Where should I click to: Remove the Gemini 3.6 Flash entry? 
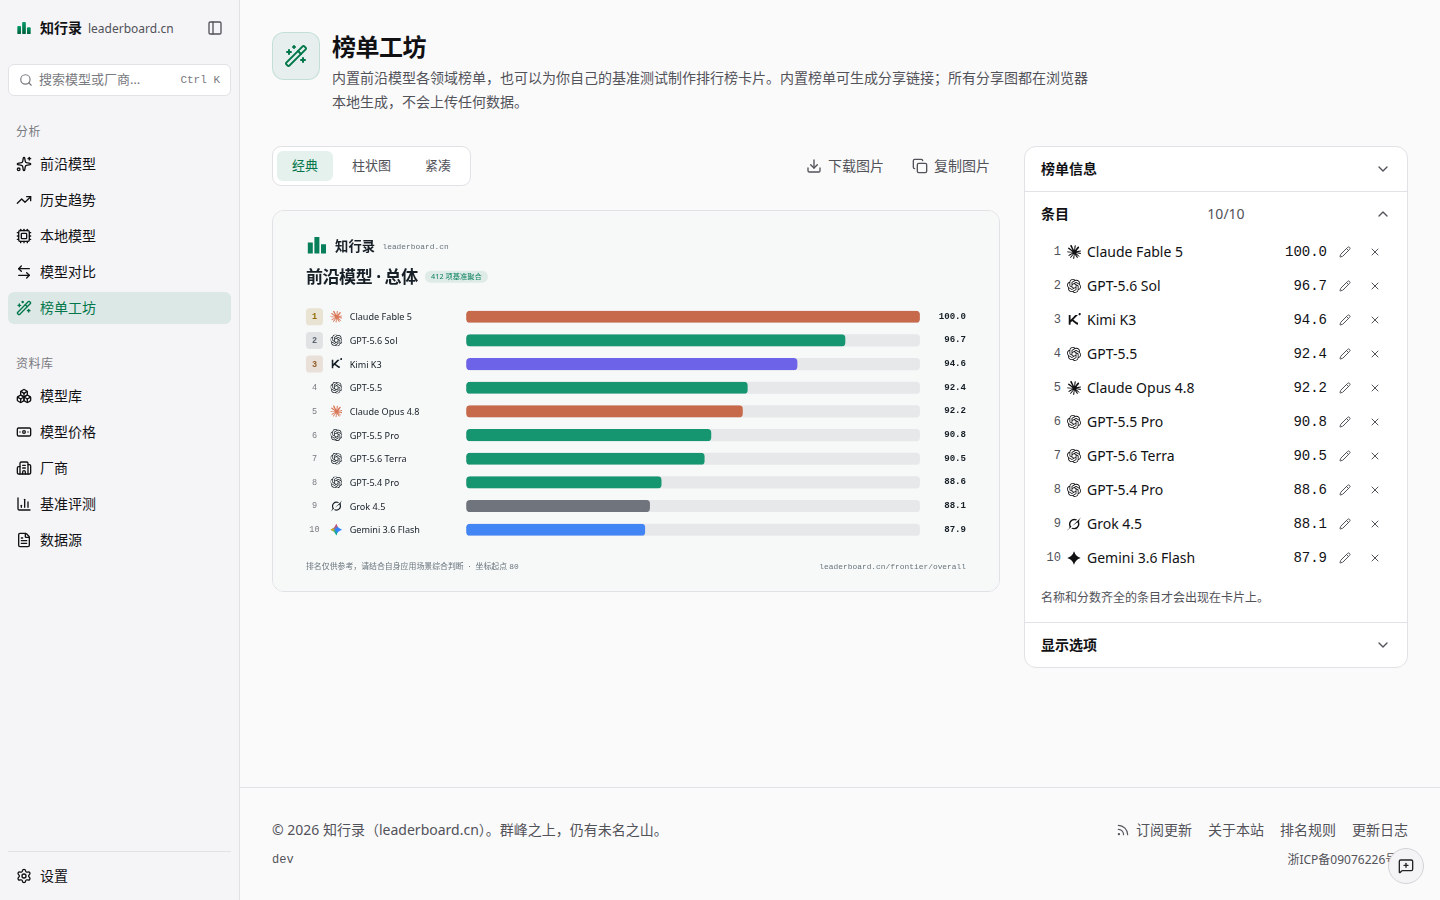(1375, 558)
